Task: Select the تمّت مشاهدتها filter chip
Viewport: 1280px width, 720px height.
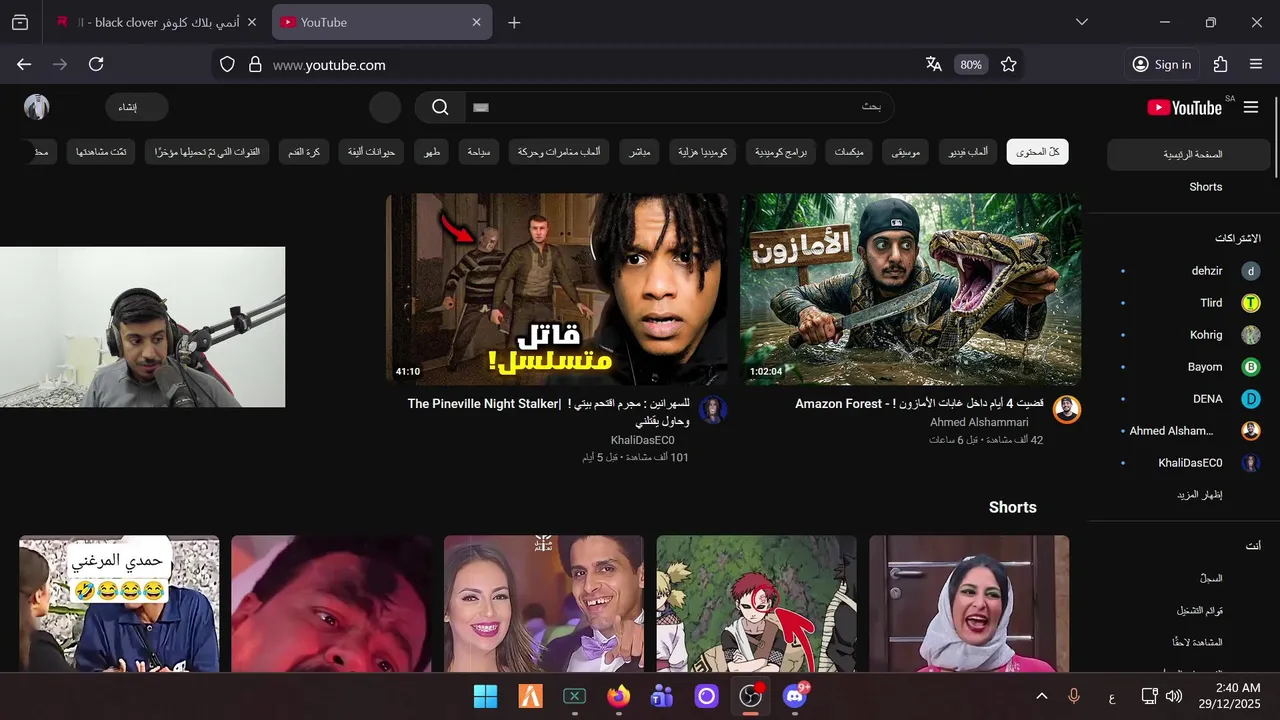Action: tap(101, 152)
